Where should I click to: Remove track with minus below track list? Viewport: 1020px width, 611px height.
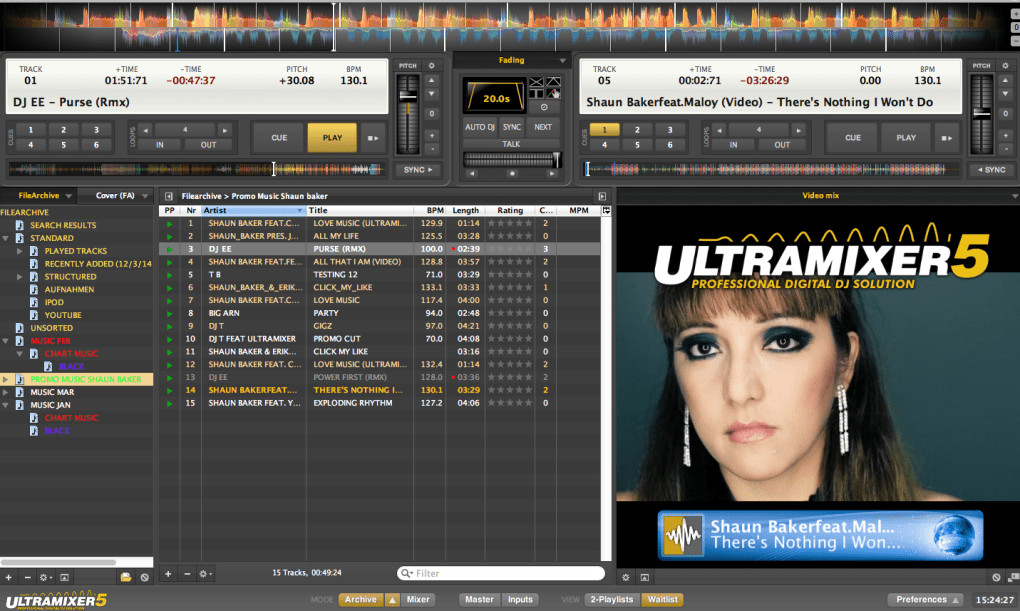click(187, 574)
